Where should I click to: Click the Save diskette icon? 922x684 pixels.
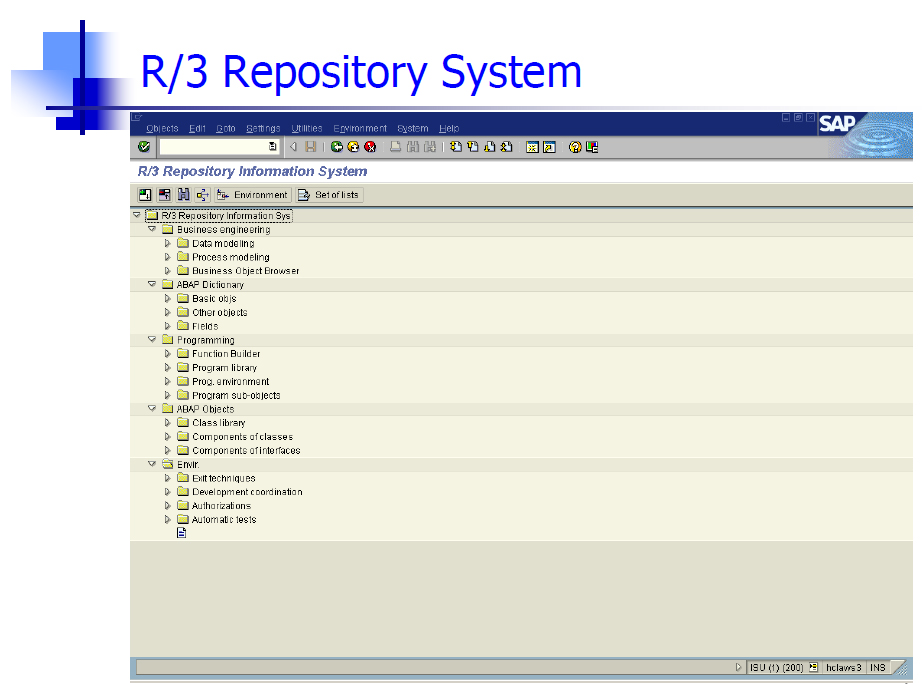310,146
